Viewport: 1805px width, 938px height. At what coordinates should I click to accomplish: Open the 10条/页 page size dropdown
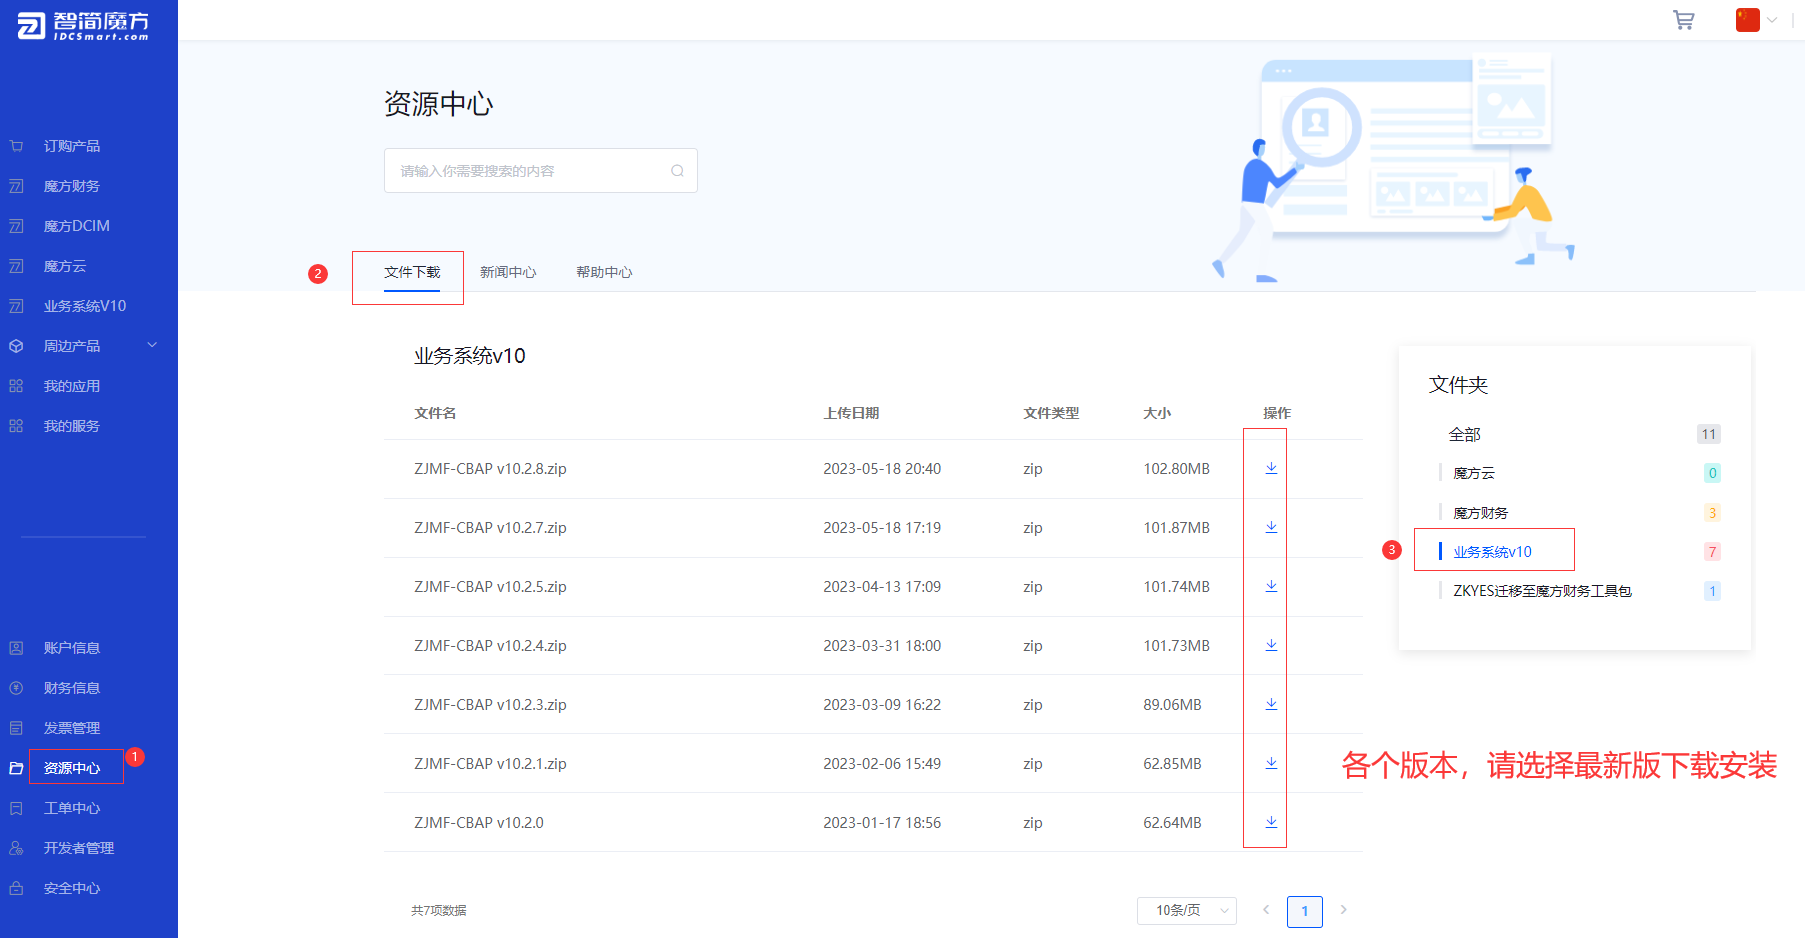pos(1187,911)
